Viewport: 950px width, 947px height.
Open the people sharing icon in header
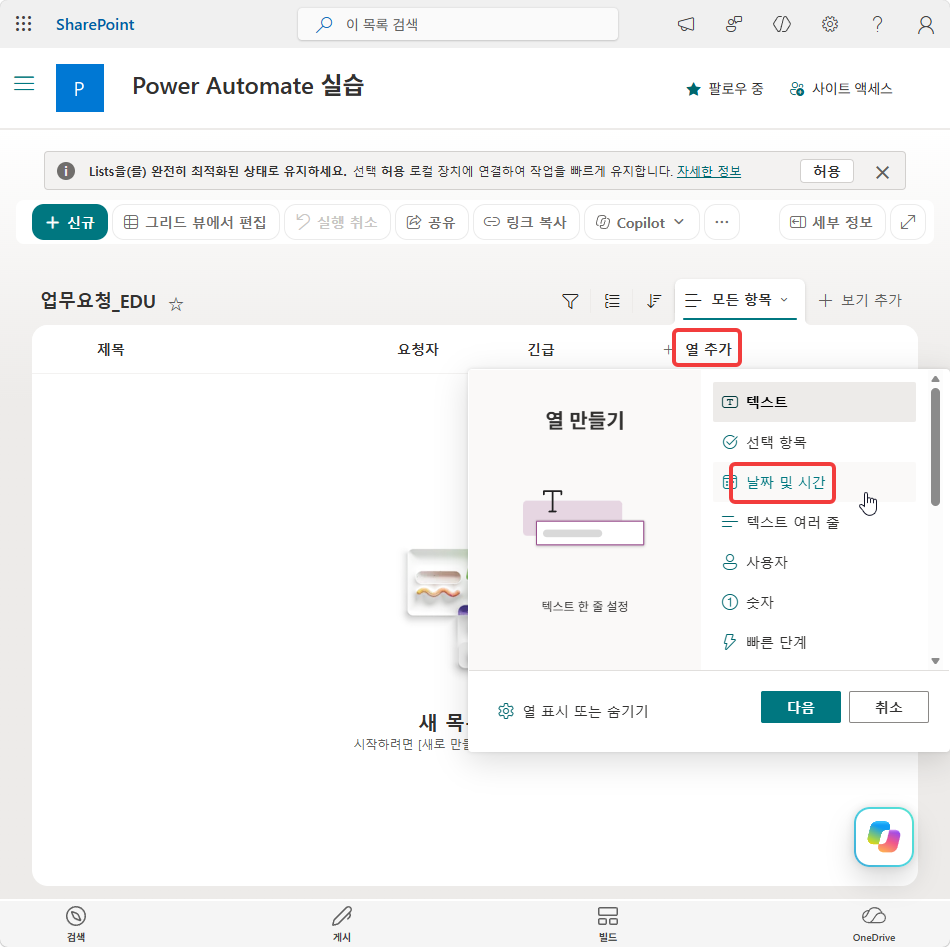coord(734,24)
